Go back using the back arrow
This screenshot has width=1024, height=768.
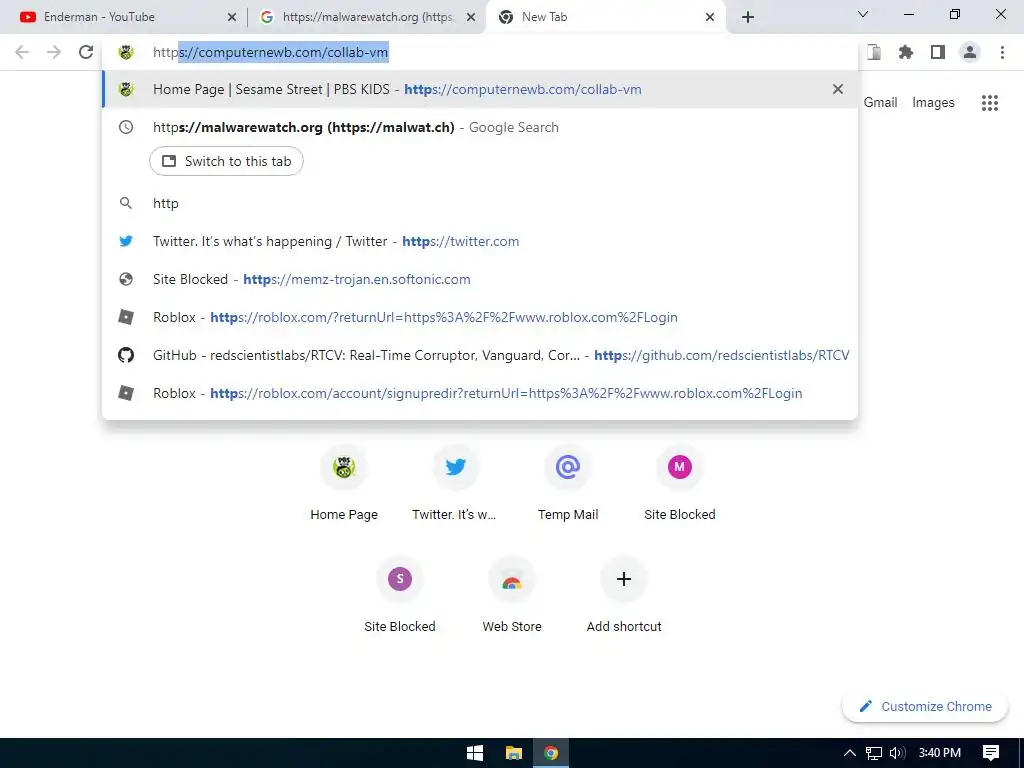point(22,52)
